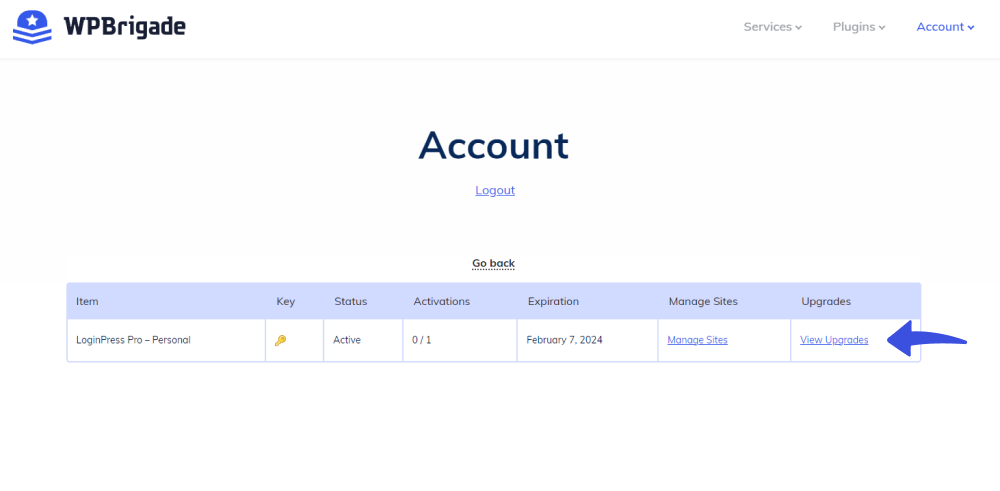Select the LoginPress Pro – Personal cell
The image size is (1000, 491).
pyautogui.click(x=166, y=341)
